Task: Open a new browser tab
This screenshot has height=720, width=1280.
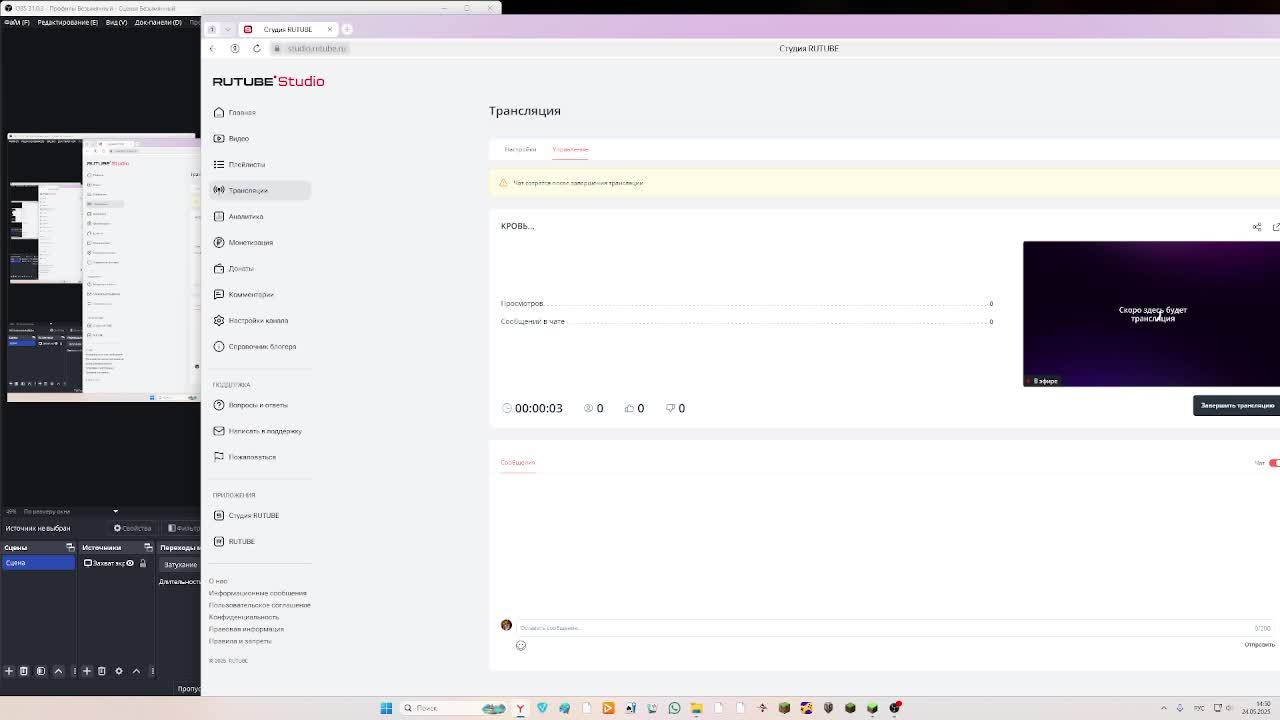Action: (x=347, y=29)
